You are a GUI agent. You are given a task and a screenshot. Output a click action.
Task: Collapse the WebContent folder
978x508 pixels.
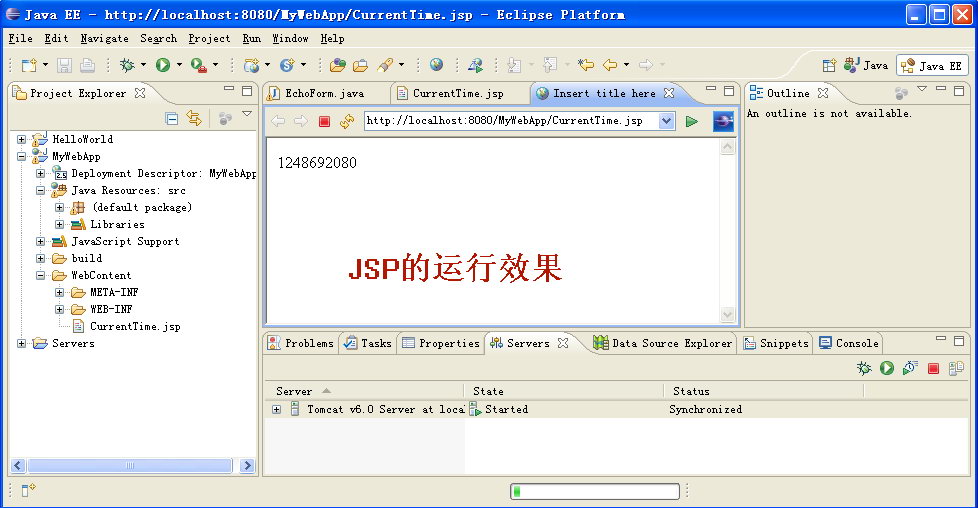pyautogui.click(x=41, y=275)
